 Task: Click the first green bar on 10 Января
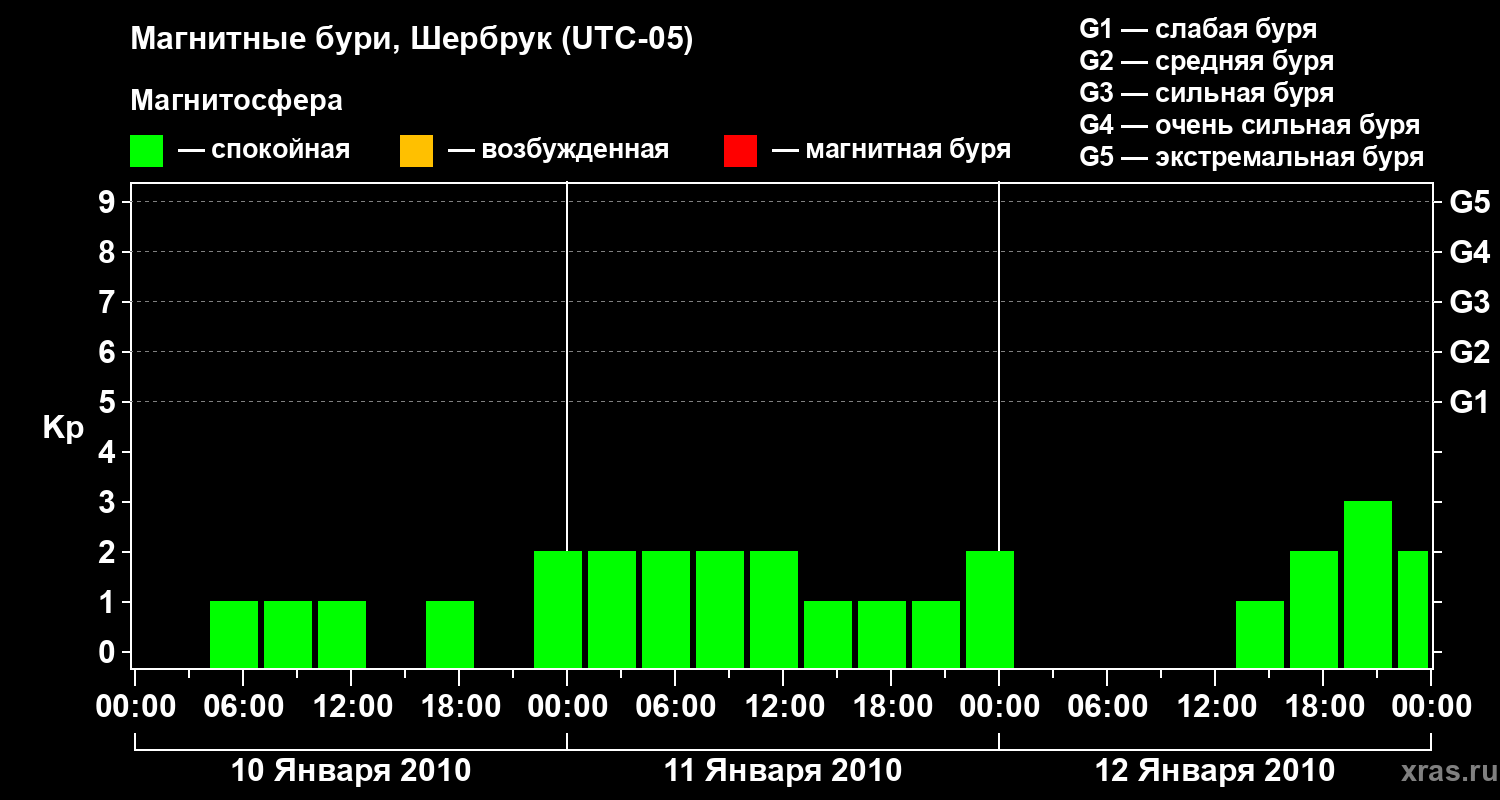(234, 634)
